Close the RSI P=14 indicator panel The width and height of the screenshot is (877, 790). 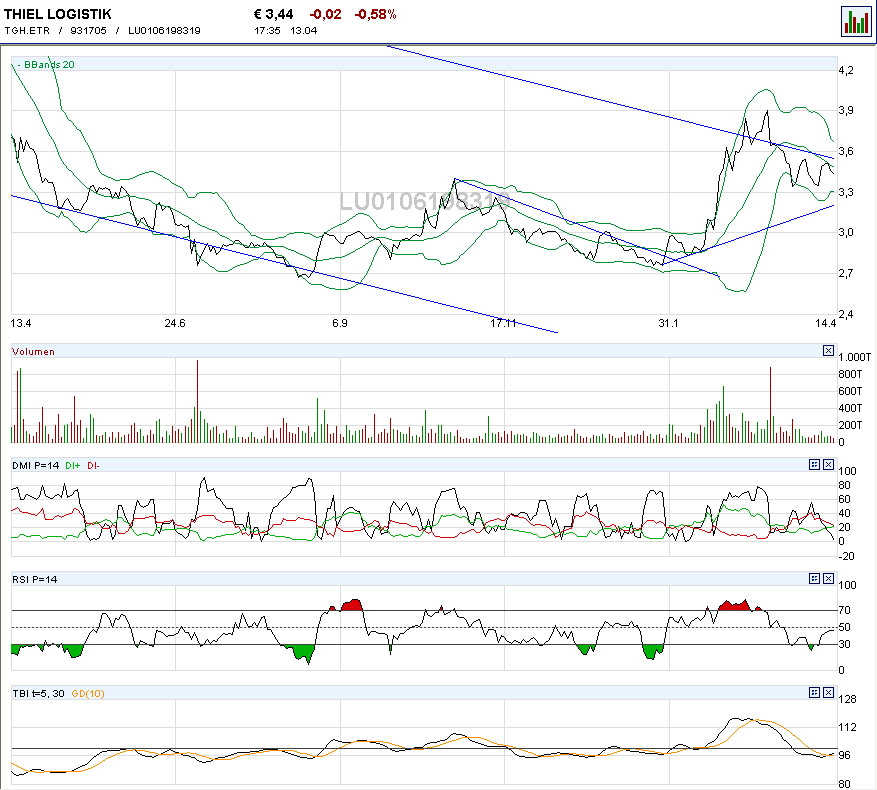[828, 579]
